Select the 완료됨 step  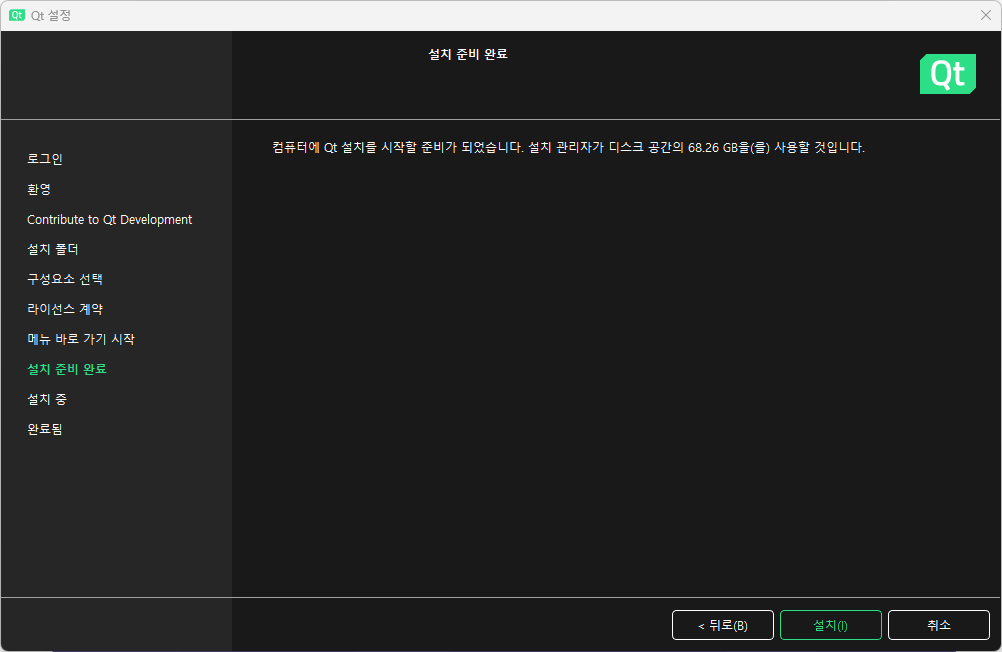(45, 429)
